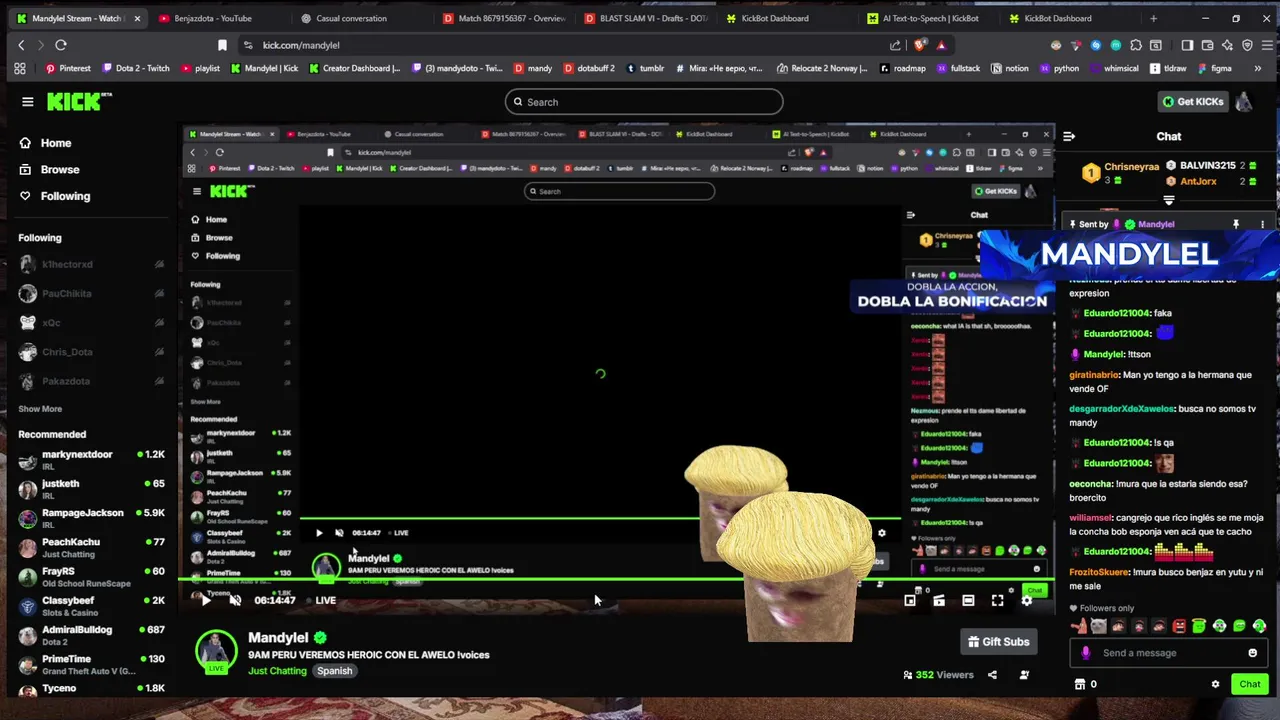Focus the Kick search field
The image size is (1280, 720).
(x=644, y=102)
